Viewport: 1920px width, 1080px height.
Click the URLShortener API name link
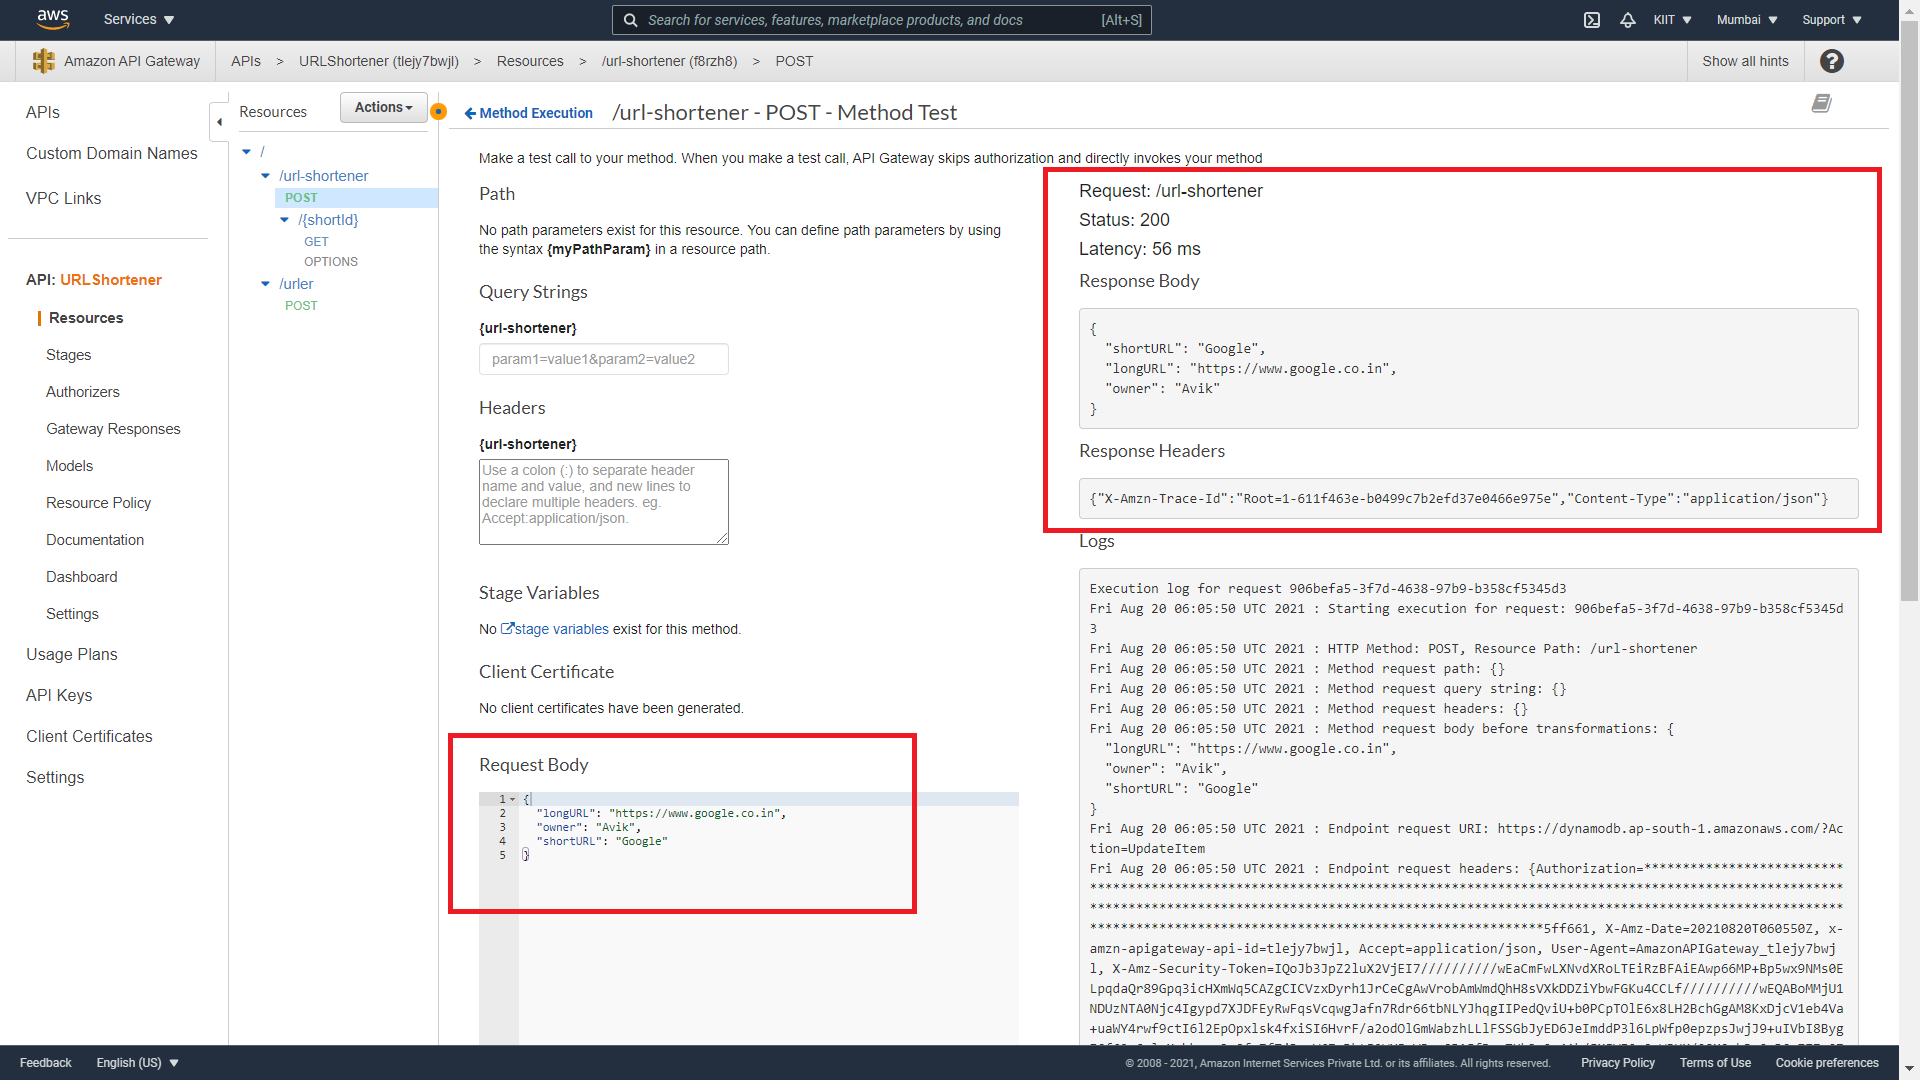coord(111,280)
